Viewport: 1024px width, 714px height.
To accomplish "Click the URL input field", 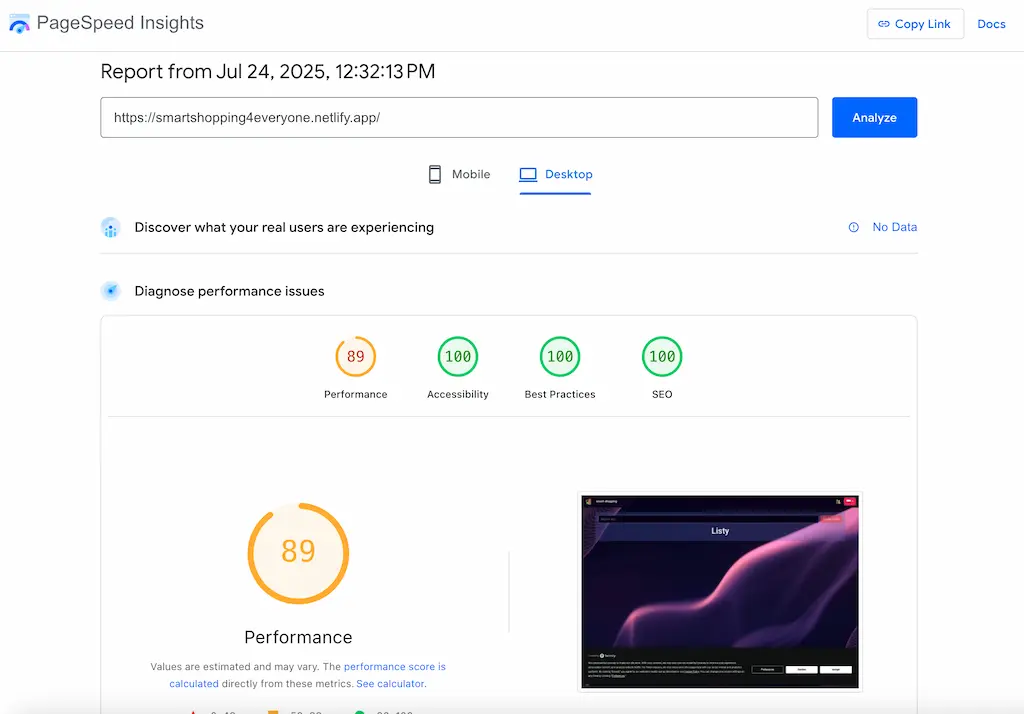I will coord(459,118).
